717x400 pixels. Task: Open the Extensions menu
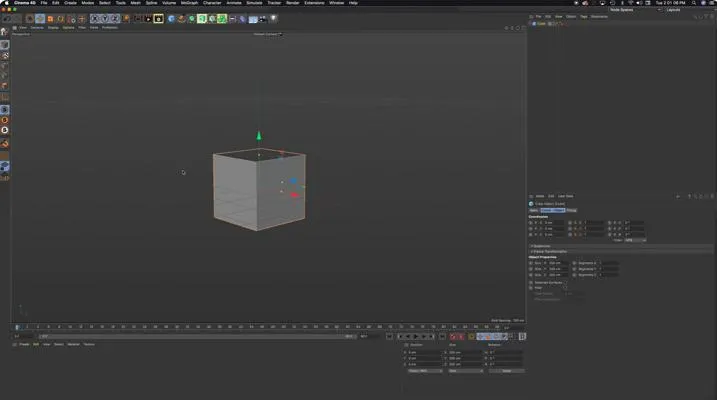tap(314, 3)
